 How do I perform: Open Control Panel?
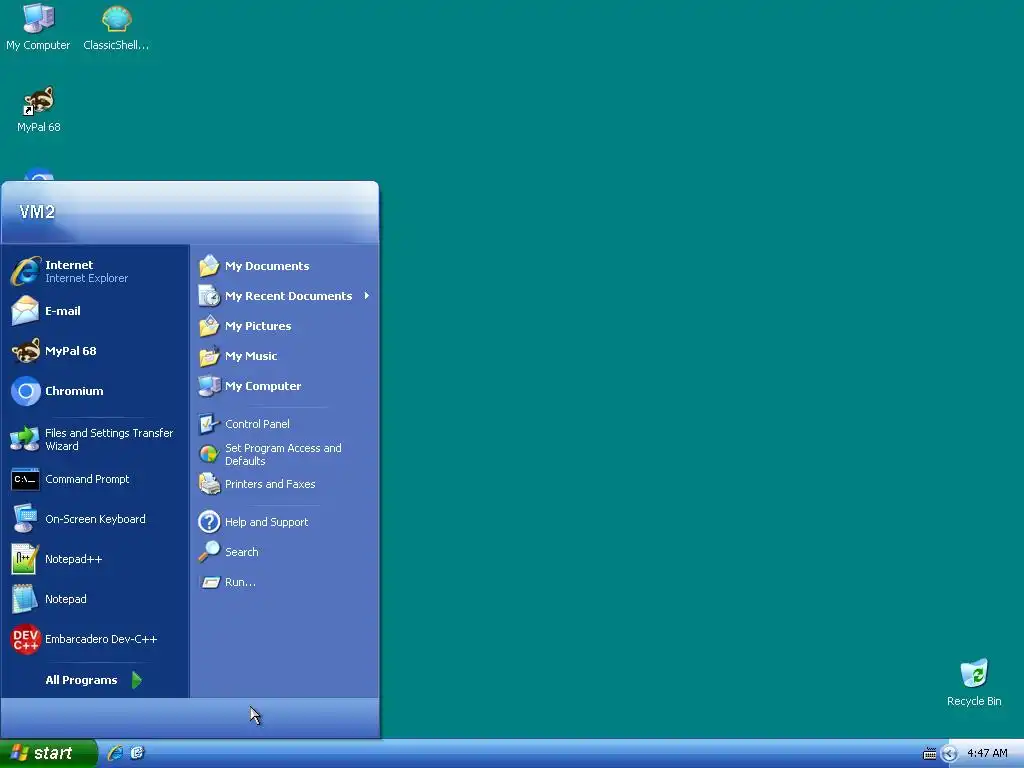(x=285, y=424)
